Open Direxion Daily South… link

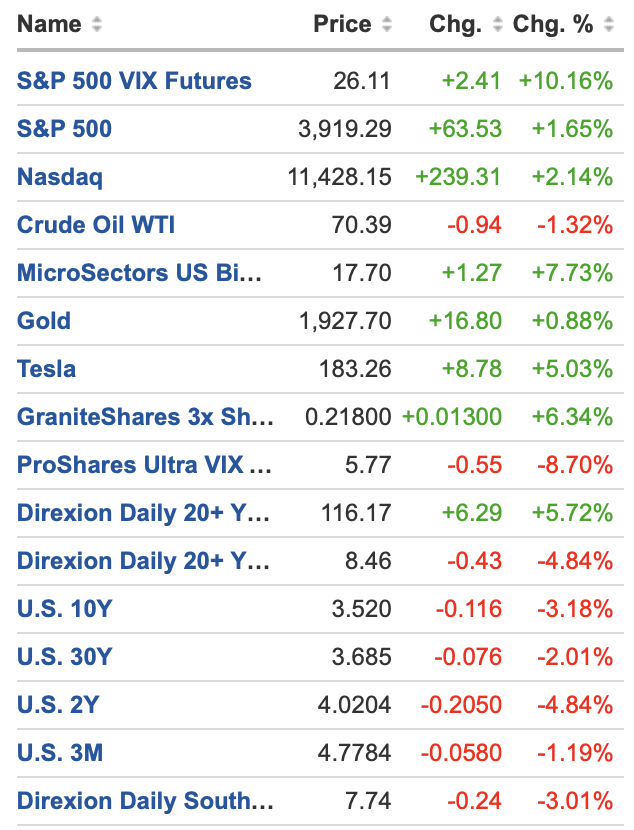[x=145, y=801]
